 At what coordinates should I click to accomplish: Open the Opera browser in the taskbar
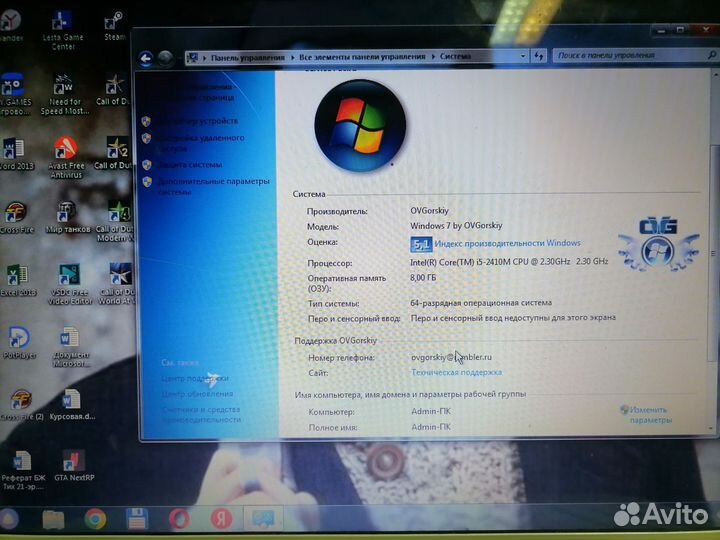[179, 518]
